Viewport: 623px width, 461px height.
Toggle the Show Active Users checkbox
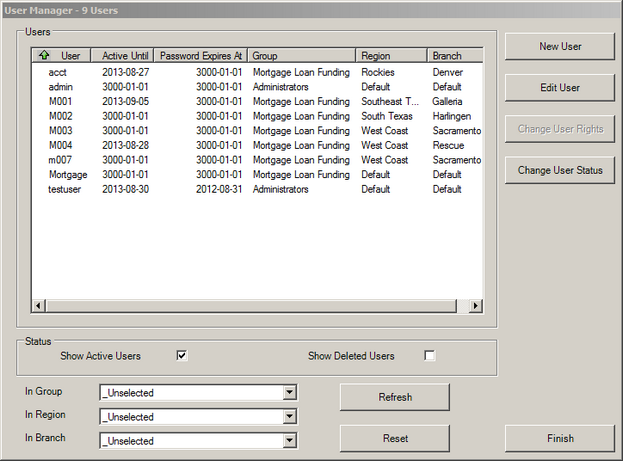click(182, 355)
